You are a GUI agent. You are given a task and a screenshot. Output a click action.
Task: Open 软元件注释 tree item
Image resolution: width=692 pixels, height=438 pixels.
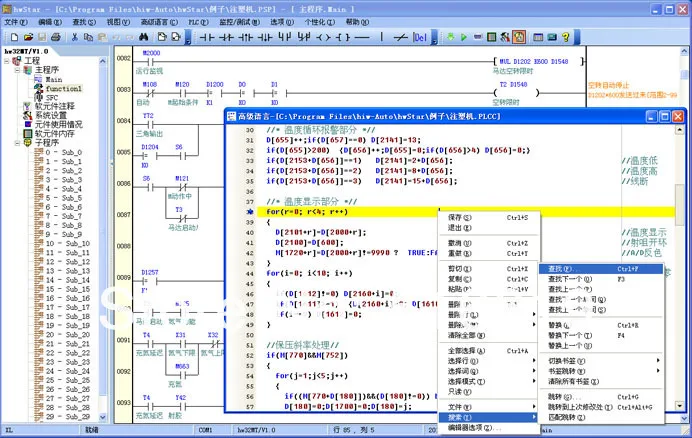click(55, 106)
